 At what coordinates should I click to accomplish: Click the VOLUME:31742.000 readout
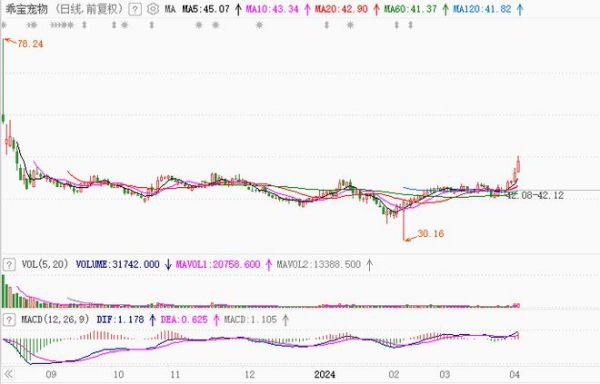[x=117, y=264]
